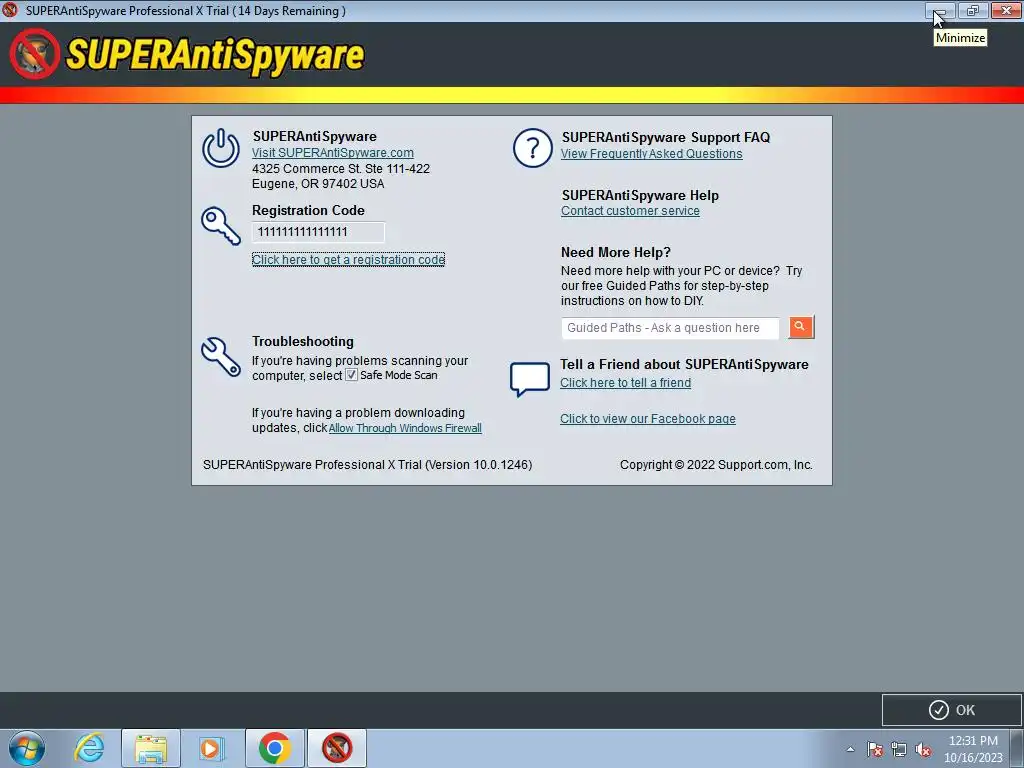Click here to get a registration code

click(348, 259)
